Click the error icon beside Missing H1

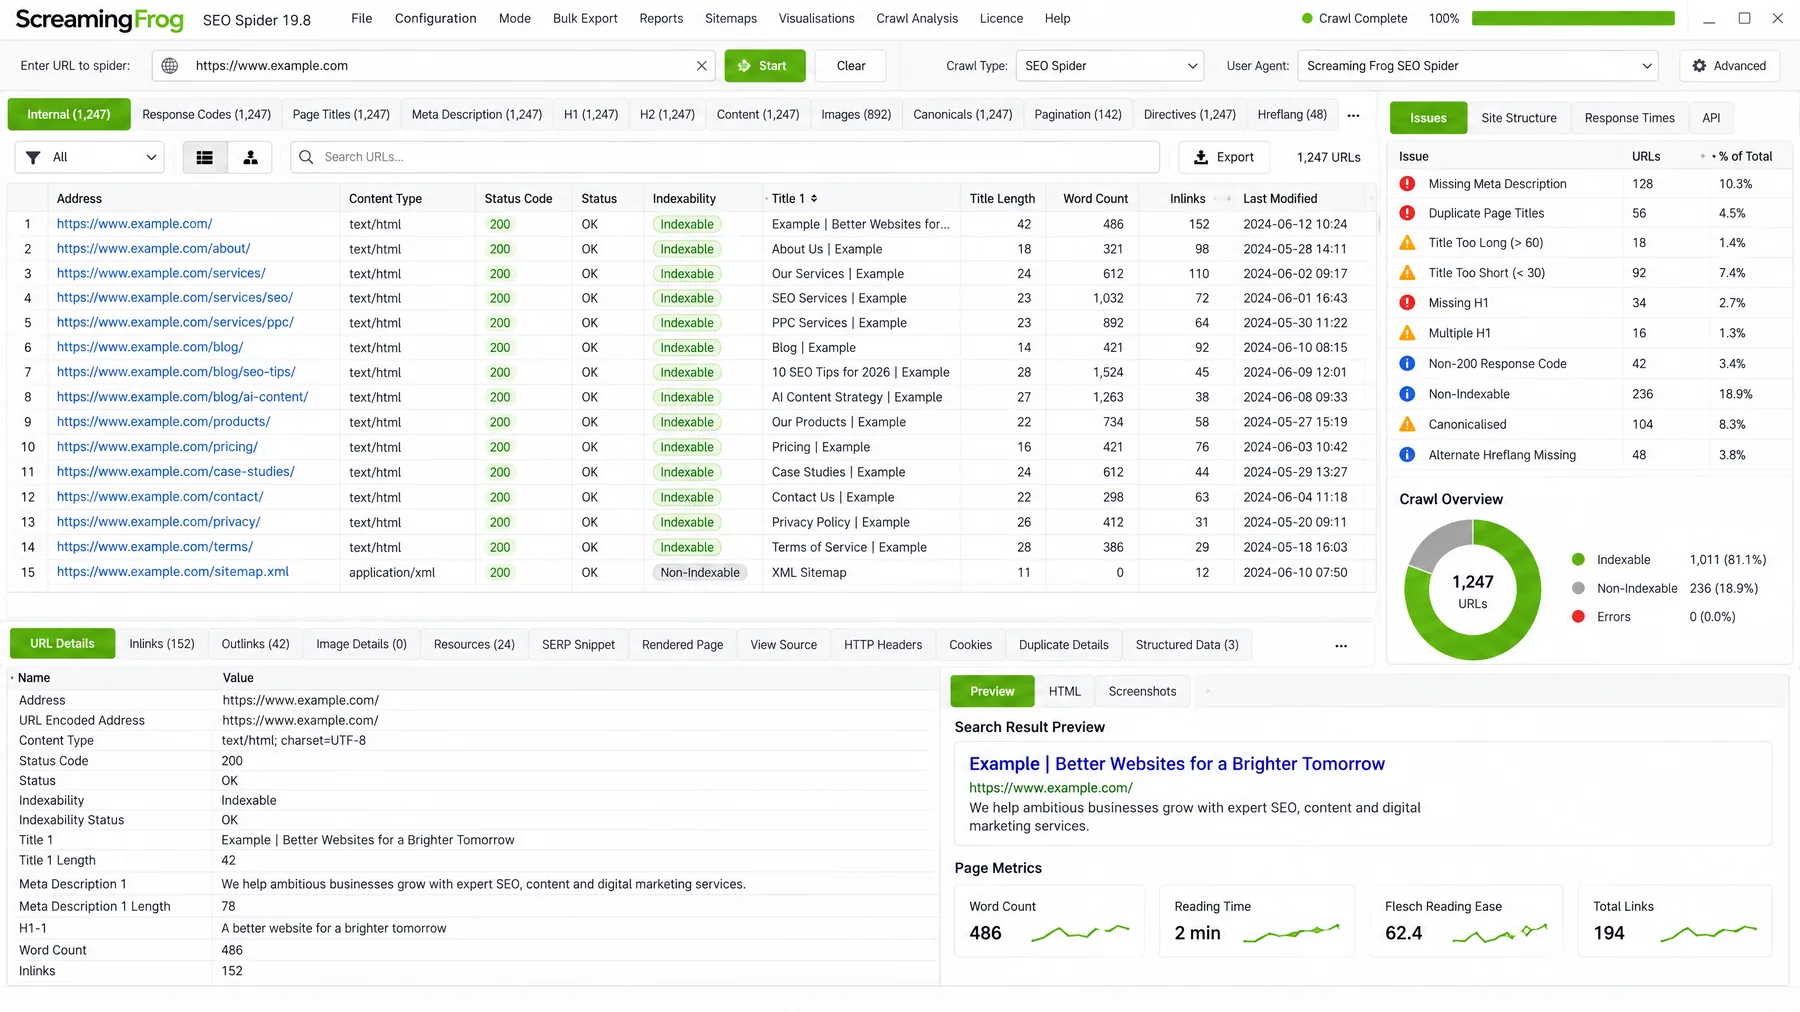pyautogui.click(x=1407, y=303)
